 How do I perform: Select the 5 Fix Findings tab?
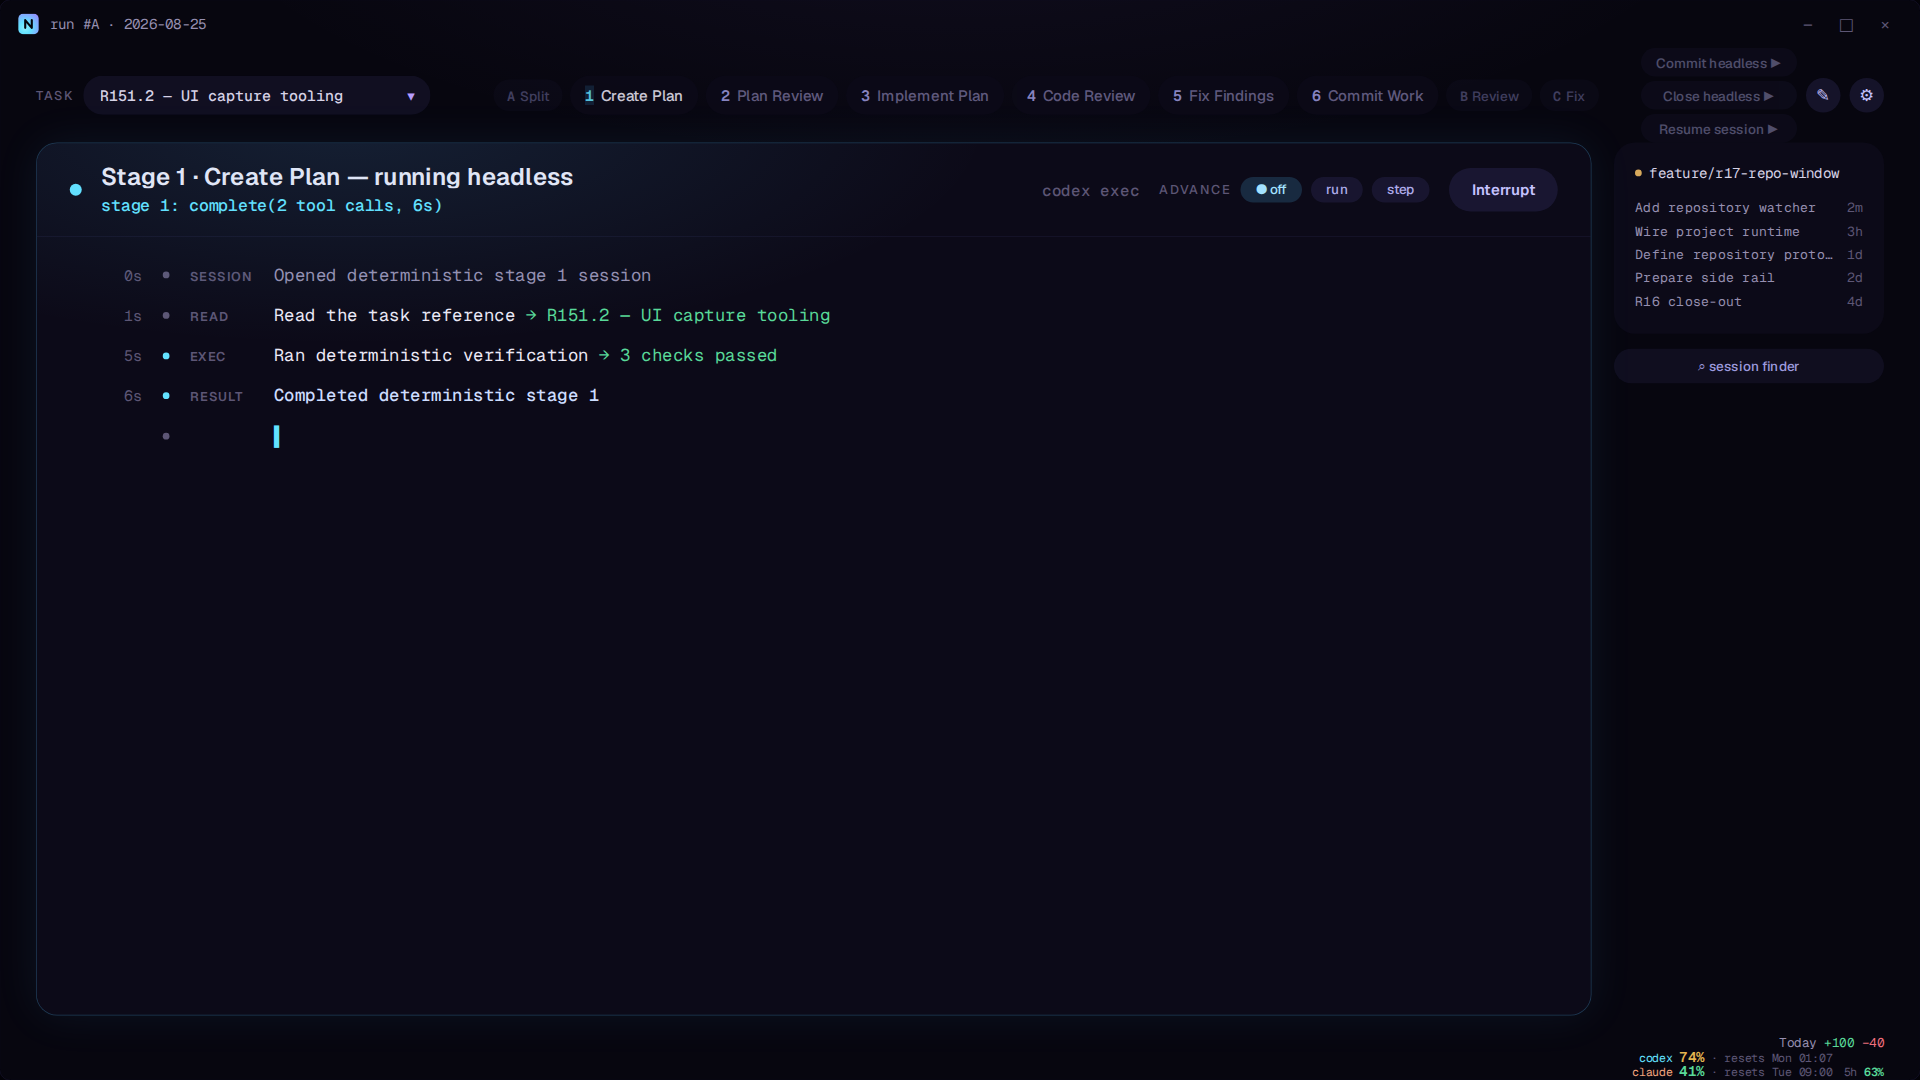tap(1223, 96)
